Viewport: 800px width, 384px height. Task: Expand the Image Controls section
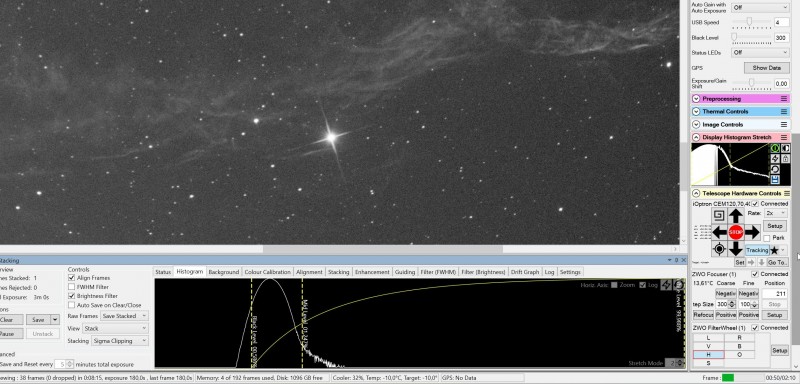point(696,124)
